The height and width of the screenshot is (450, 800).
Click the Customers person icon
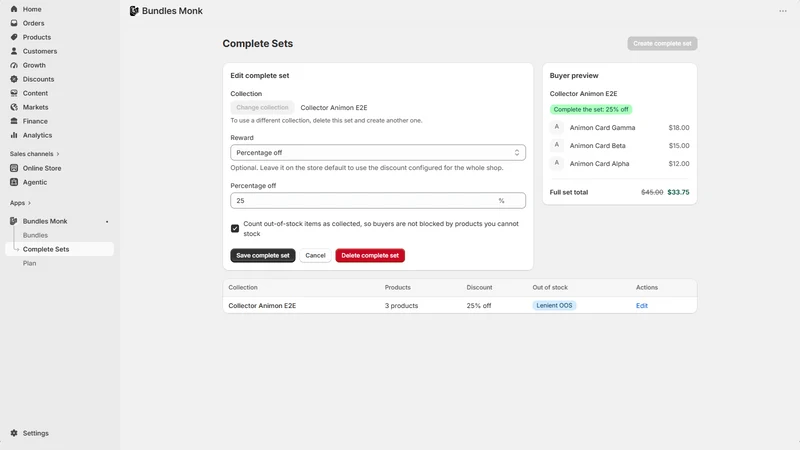[14, 51]
